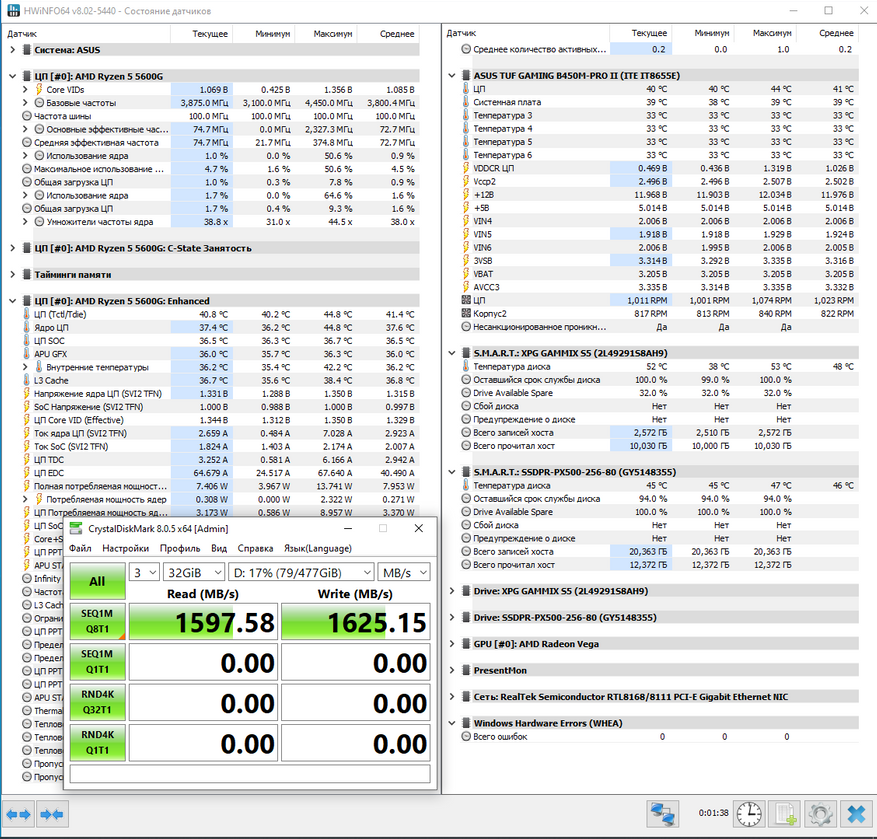Click the green All button
The image size is (877, 839).
97,581
